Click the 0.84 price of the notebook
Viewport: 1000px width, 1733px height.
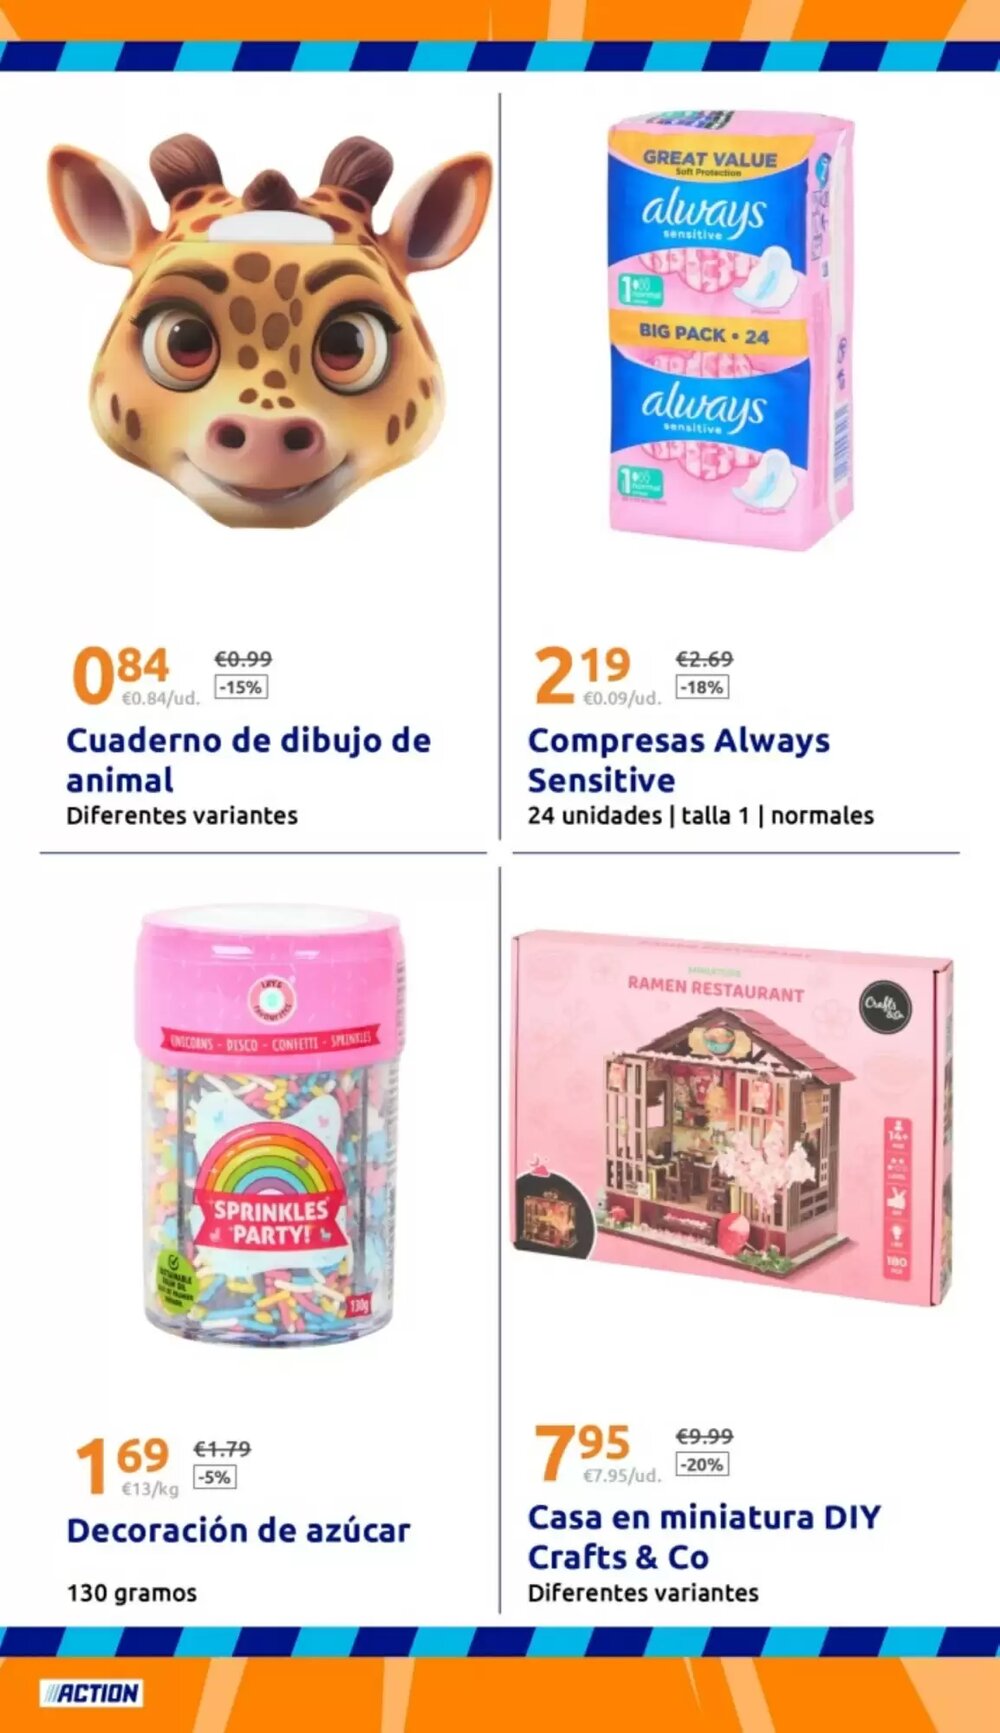[x=121, y=673]
